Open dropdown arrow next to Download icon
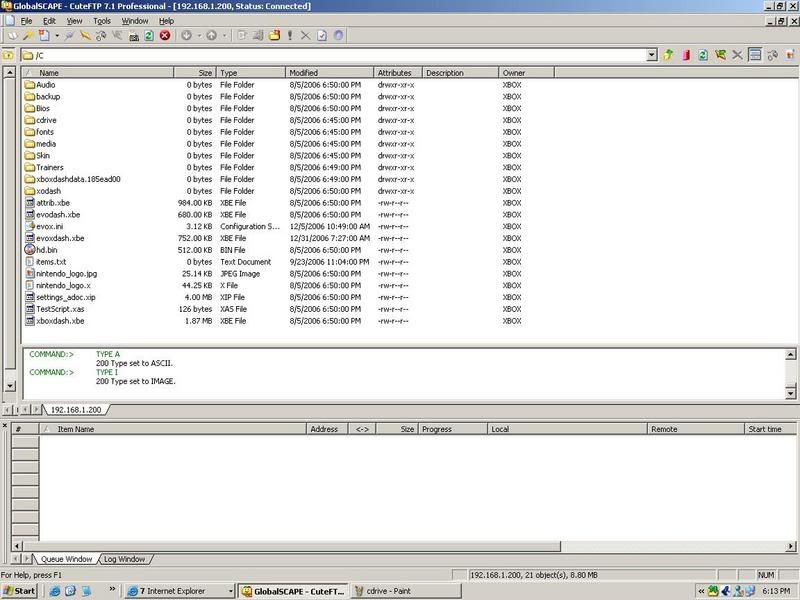The width and height of the screenshot is (800, 600). (x=199, y=35)
